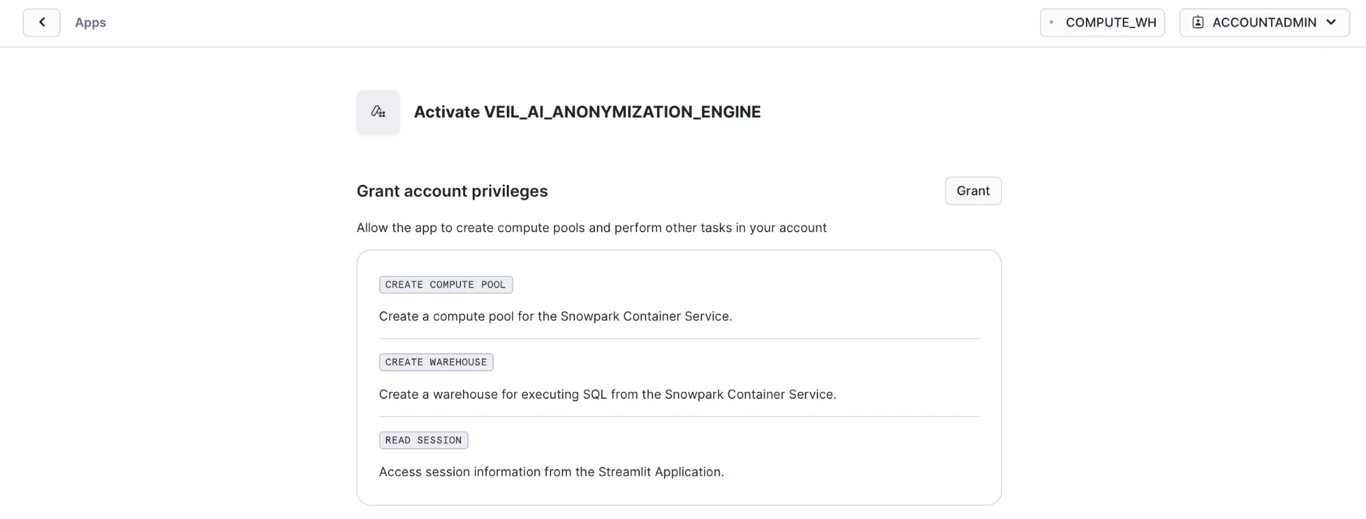1366x519 pixels.
Task: Select the CREATE COMPUTE POOL privilege tag
Action: pyautogui.click(x=446, y=285)
